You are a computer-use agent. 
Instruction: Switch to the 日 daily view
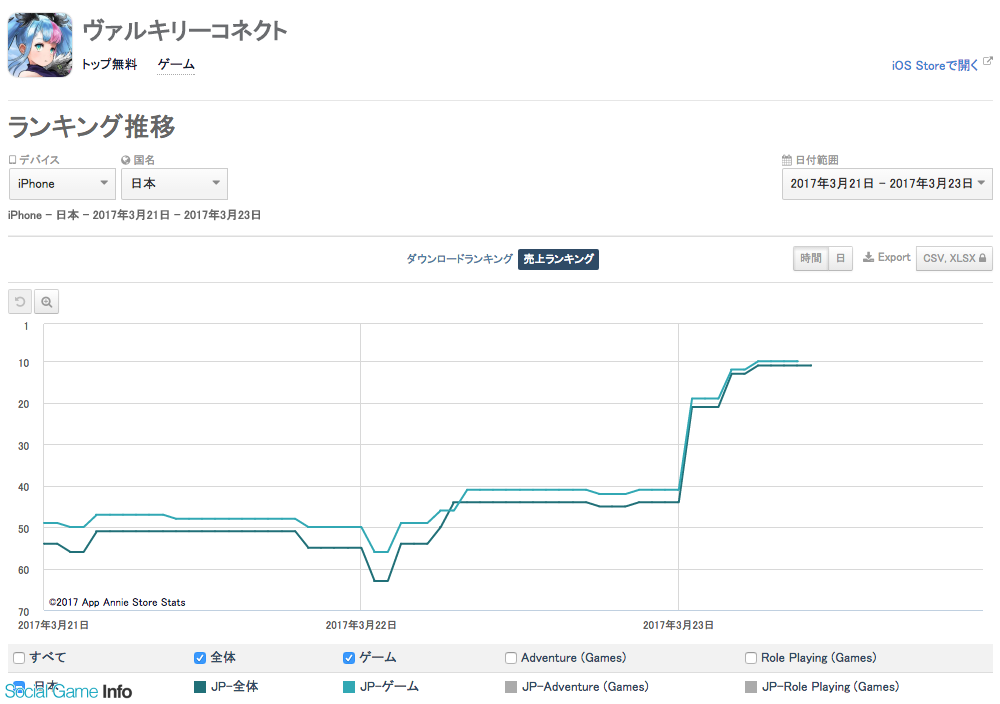coord(841,258)
